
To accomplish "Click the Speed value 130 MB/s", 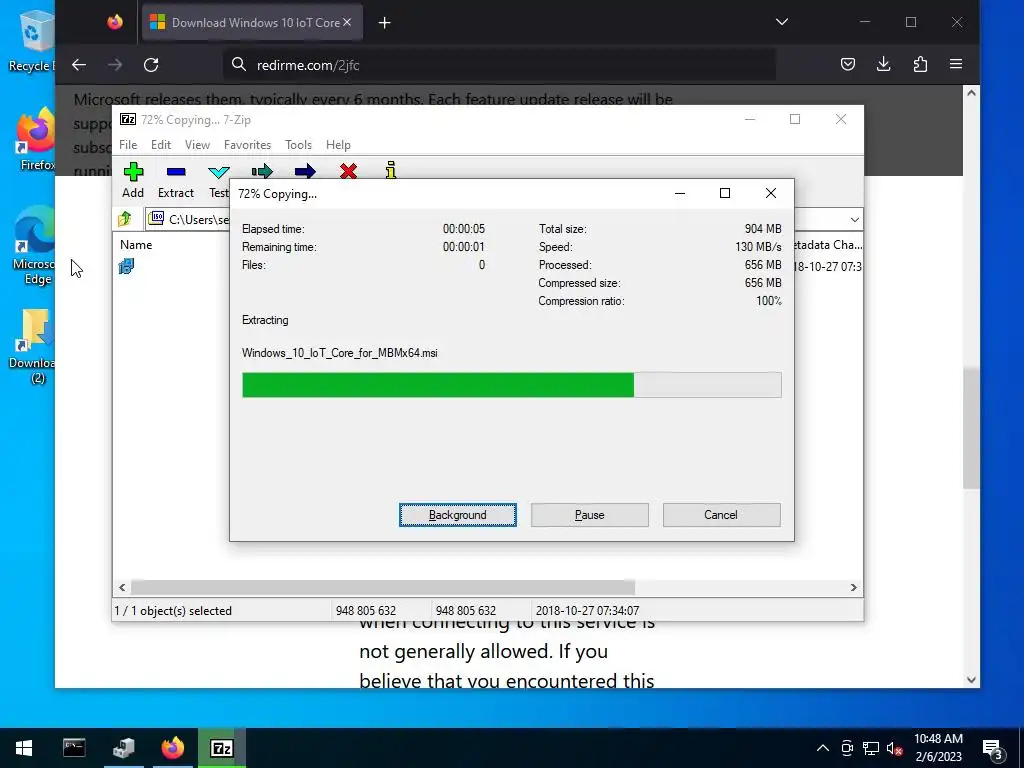I will [758, 247].
